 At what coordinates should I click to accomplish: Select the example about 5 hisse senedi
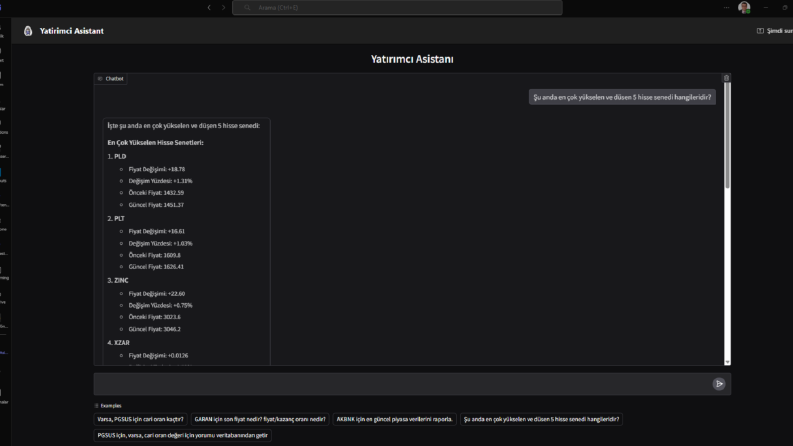[x=541, y=419]
